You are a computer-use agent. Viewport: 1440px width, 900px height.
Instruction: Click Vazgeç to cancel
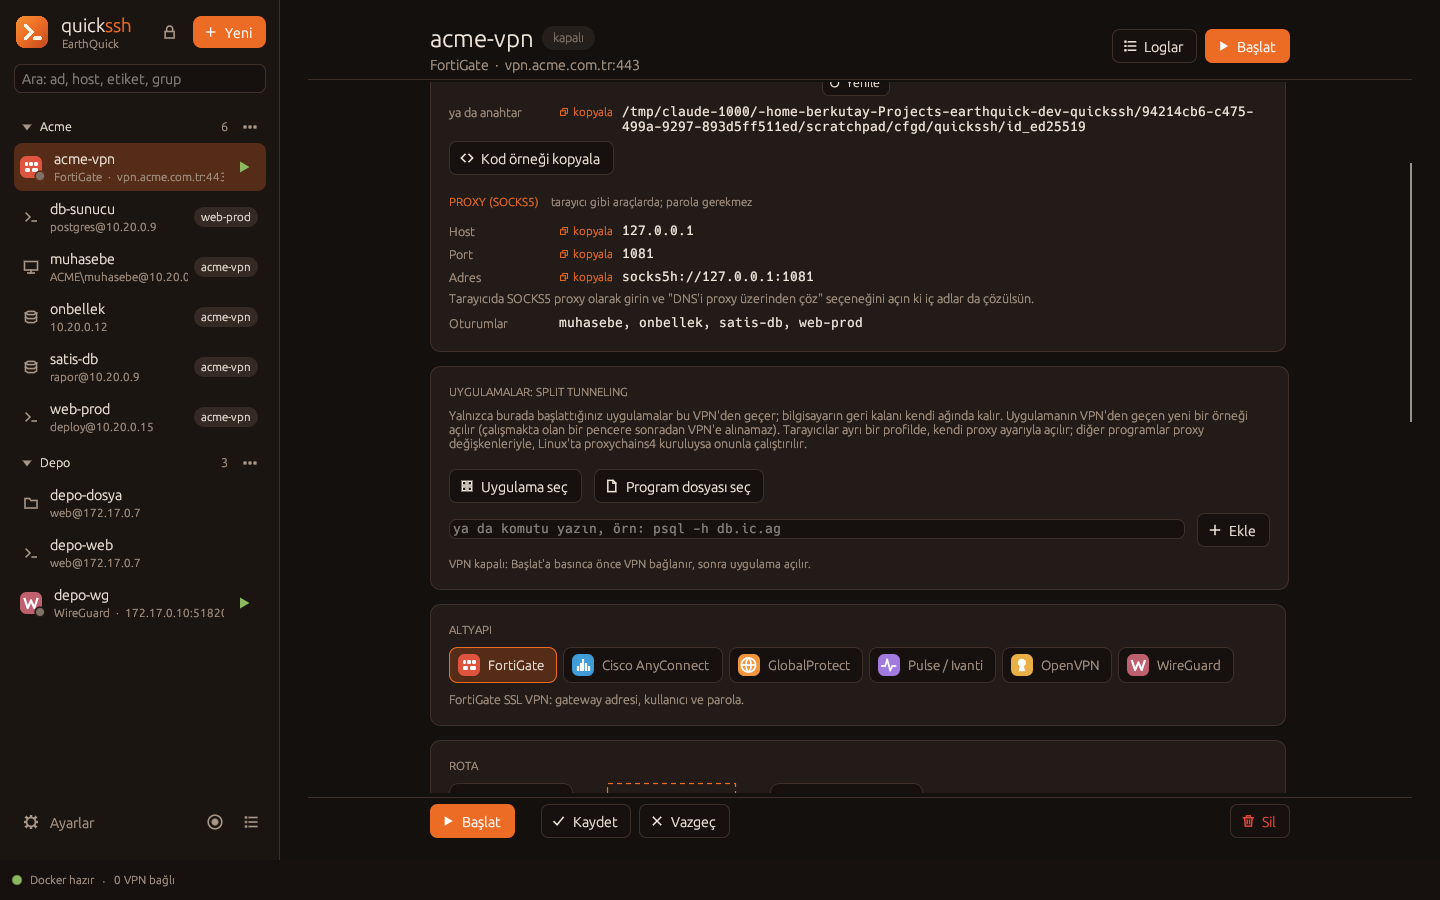coord(684,821)
